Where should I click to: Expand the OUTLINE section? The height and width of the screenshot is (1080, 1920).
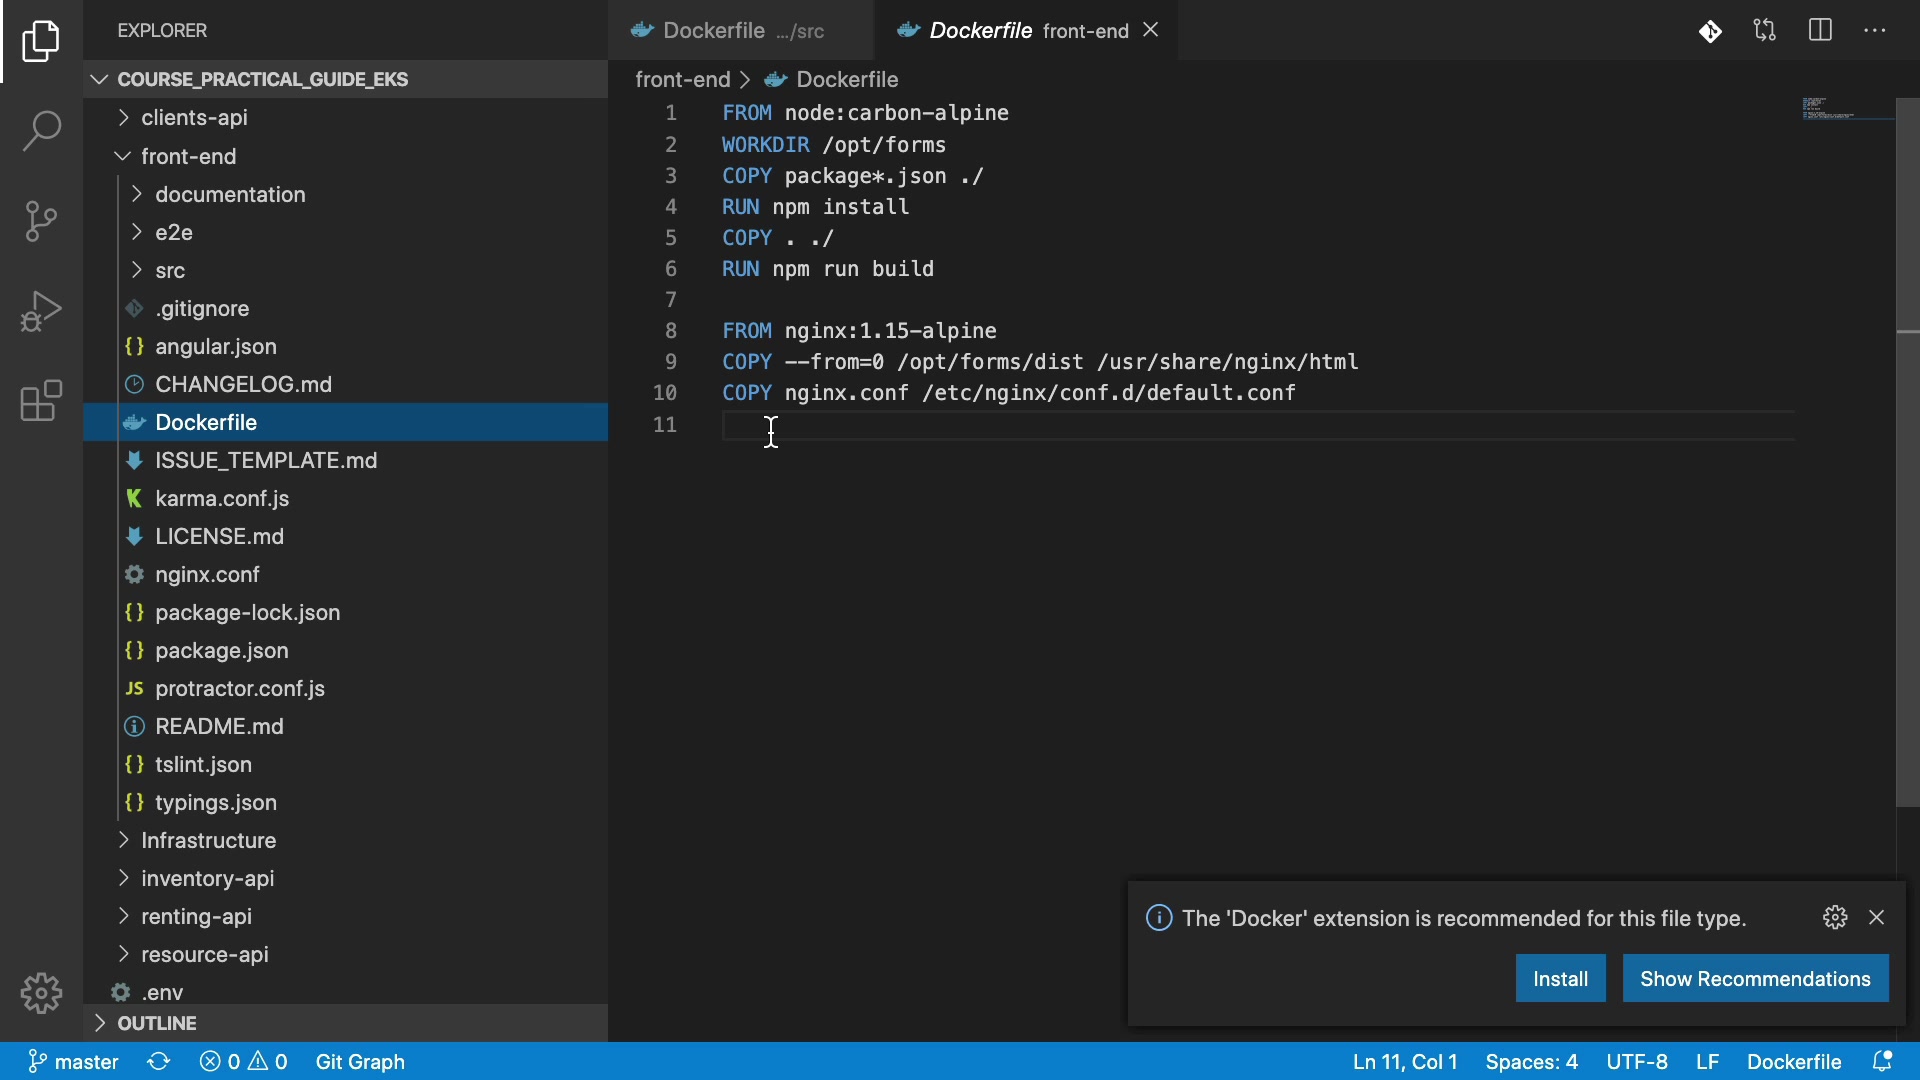[157, 1023]
